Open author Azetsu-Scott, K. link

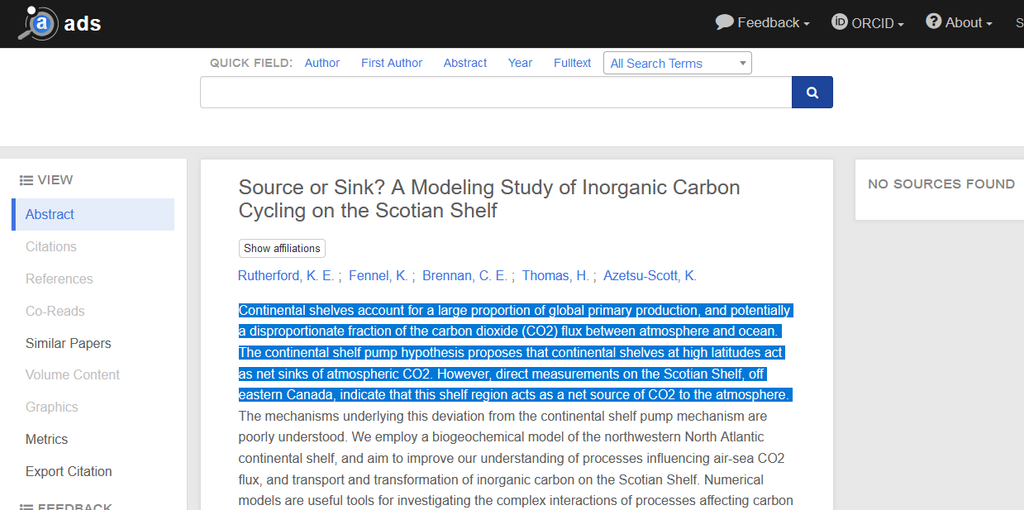pyautogui.click(x=650, y=276)
